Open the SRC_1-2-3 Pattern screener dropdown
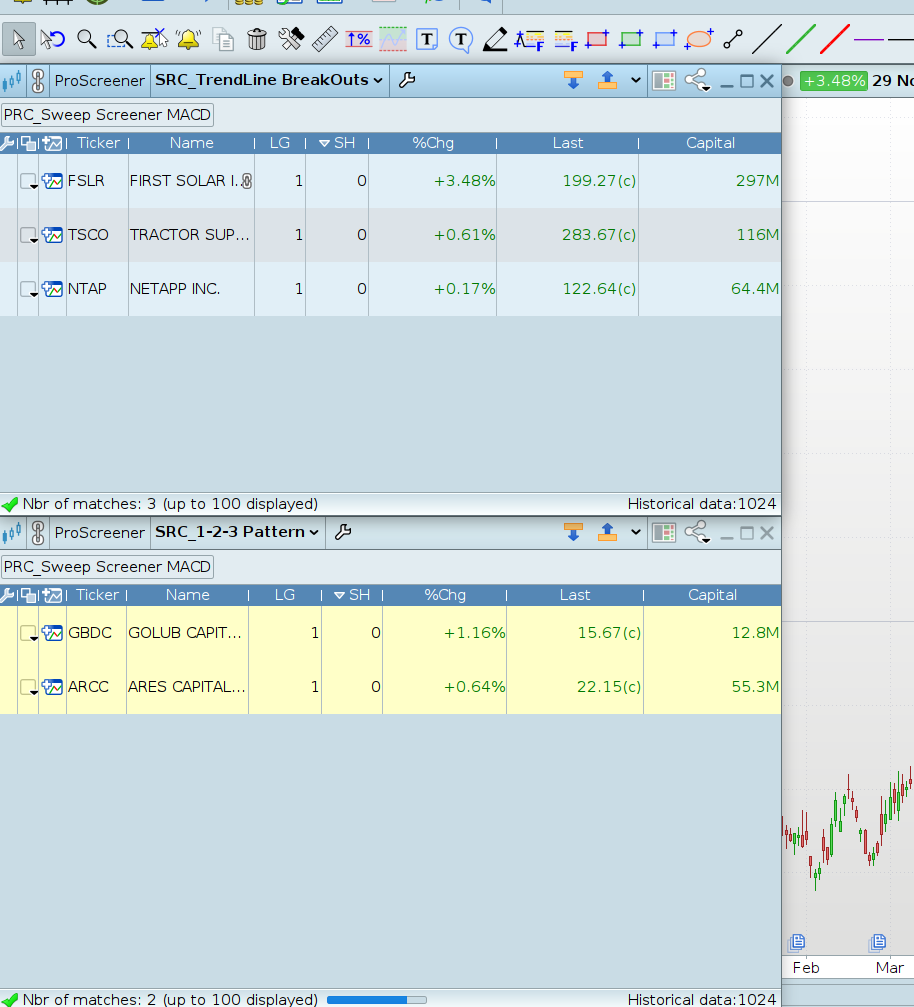This screenshot has height=1007, width=914. (237, 532)
